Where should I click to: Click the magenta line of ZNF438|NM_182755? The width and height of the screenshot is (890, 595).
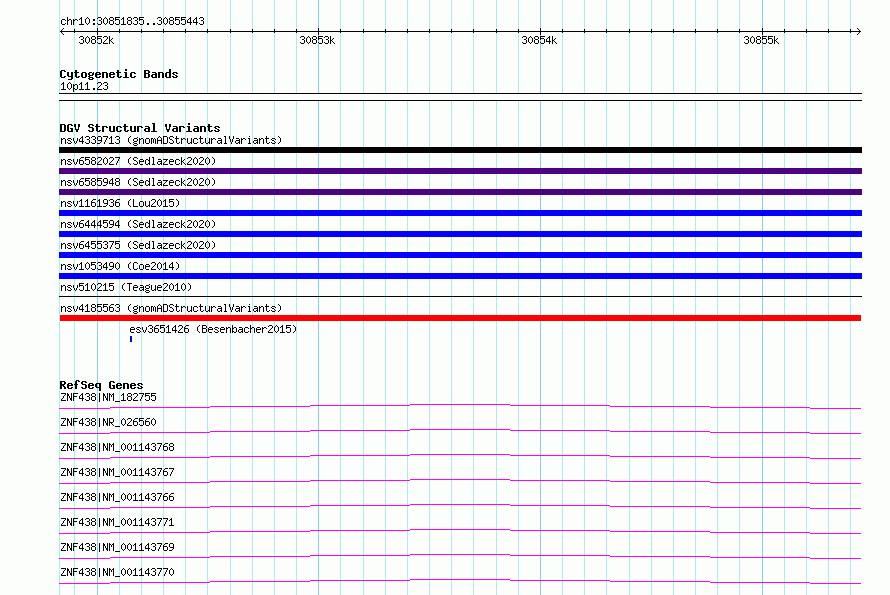[x=460, y=407]
